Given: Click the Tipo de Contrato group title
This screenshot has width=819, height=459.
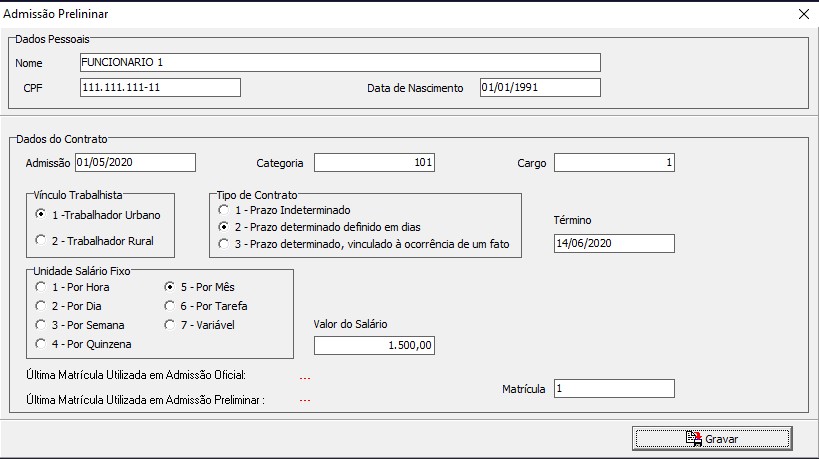Looking at the screenshot, I should click(x=257, y=195).
